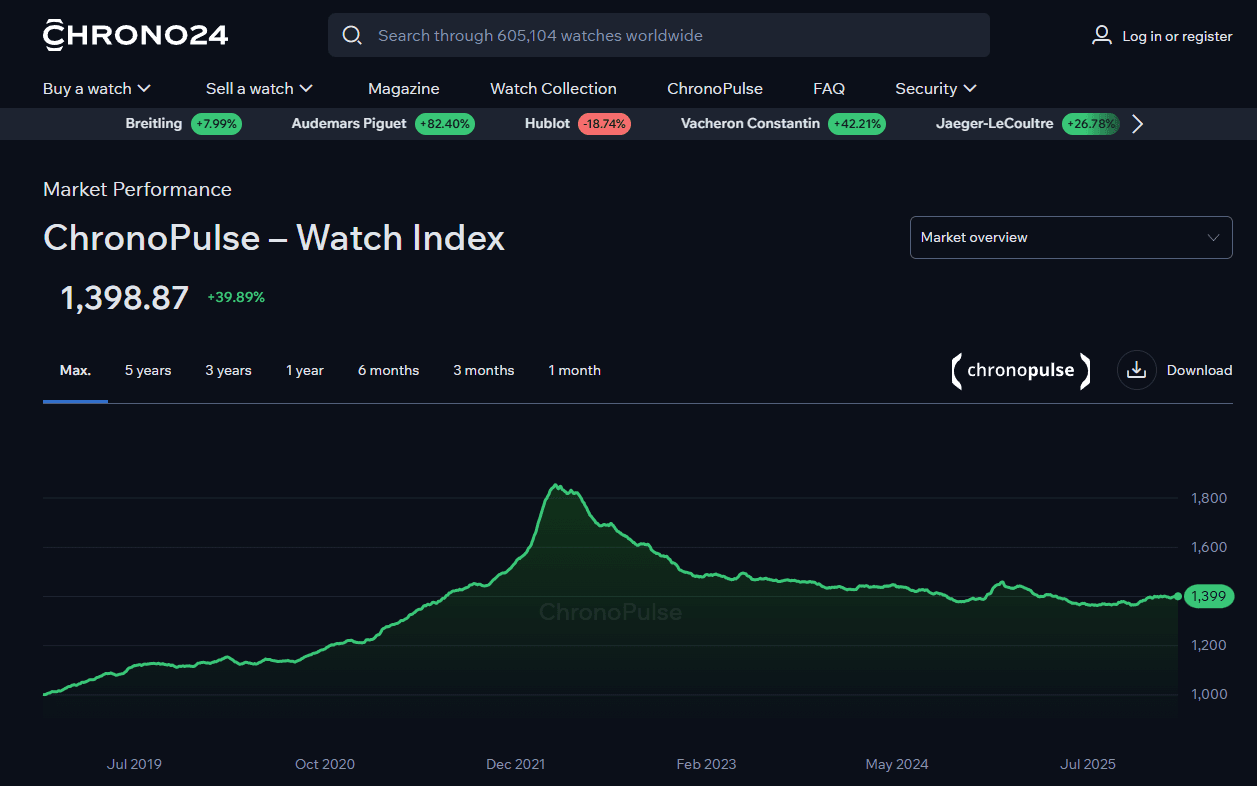Image resolution: width=1257 pixels, height=786 pixels.
Task: Click the Chrono24 logo
Action: tap(136, 35)
